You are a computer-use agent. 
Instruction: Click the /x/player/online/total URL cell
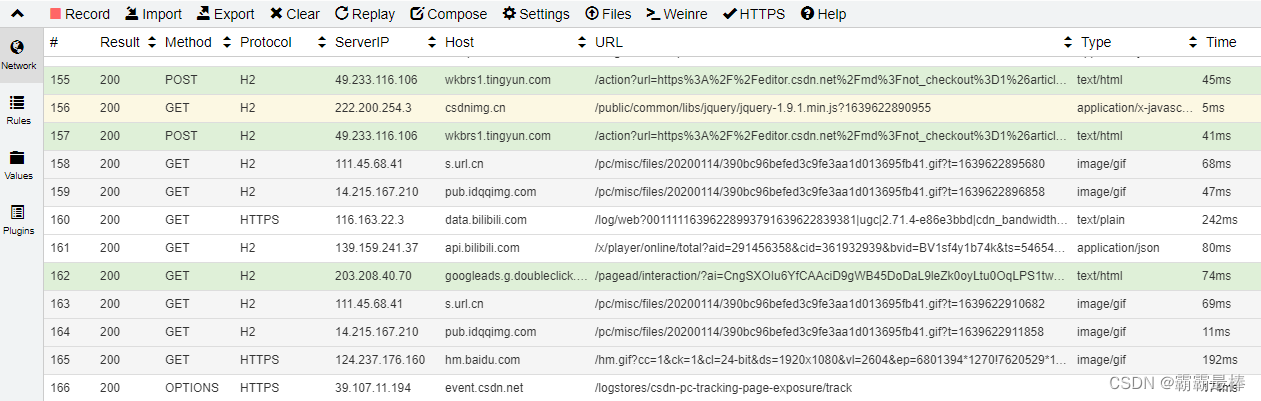coord(830,248)
